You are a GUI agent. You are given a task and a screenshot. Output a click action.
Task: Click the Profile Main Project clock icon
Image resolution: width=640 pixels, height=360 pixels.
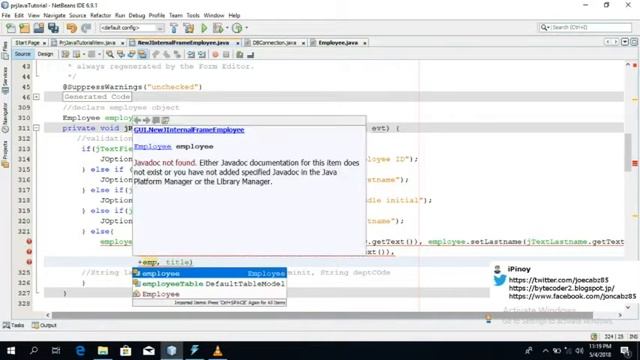[x=237, y=28]
